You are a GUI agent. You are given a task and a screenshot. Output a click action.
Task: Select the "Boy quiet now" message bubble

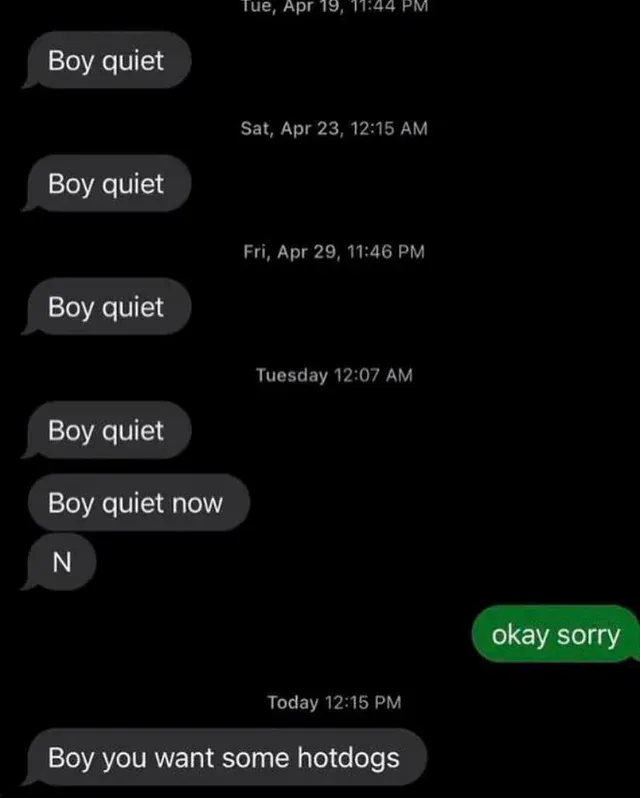[x=138, y=502]
